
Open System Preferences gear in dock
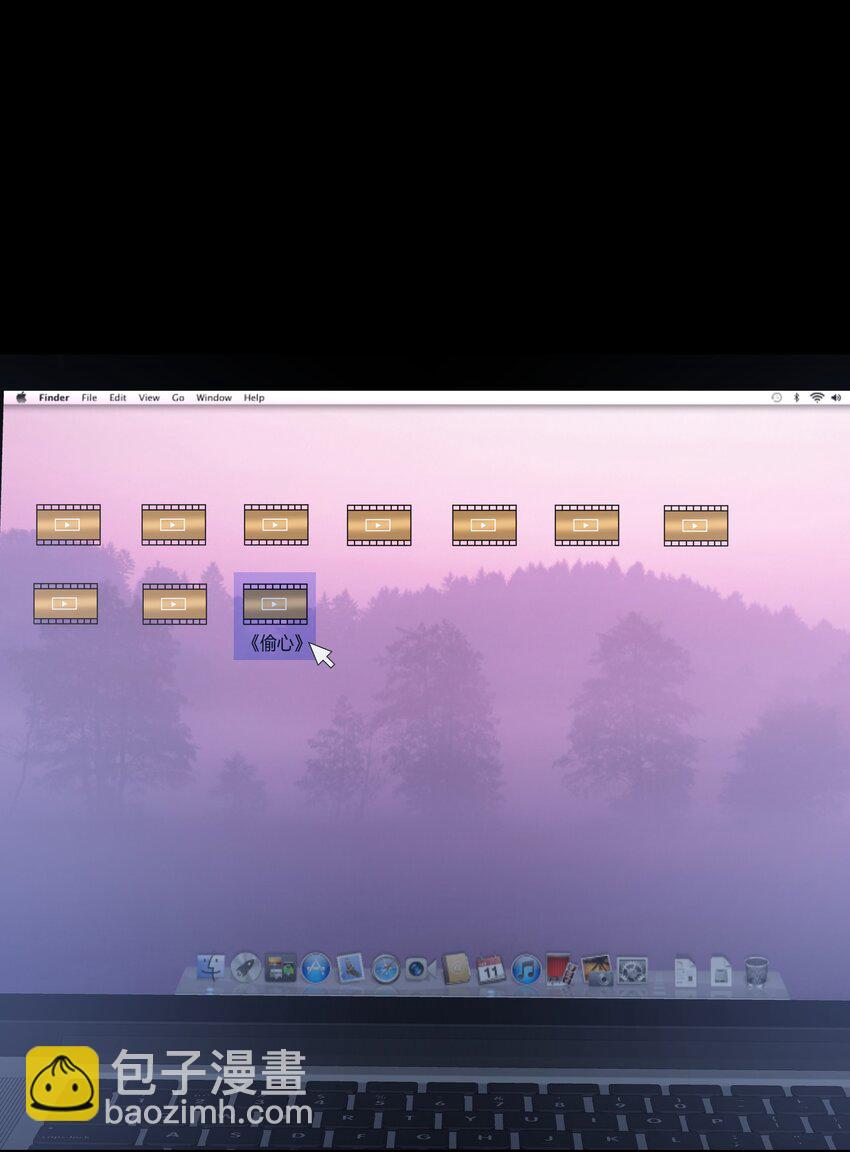632,970
